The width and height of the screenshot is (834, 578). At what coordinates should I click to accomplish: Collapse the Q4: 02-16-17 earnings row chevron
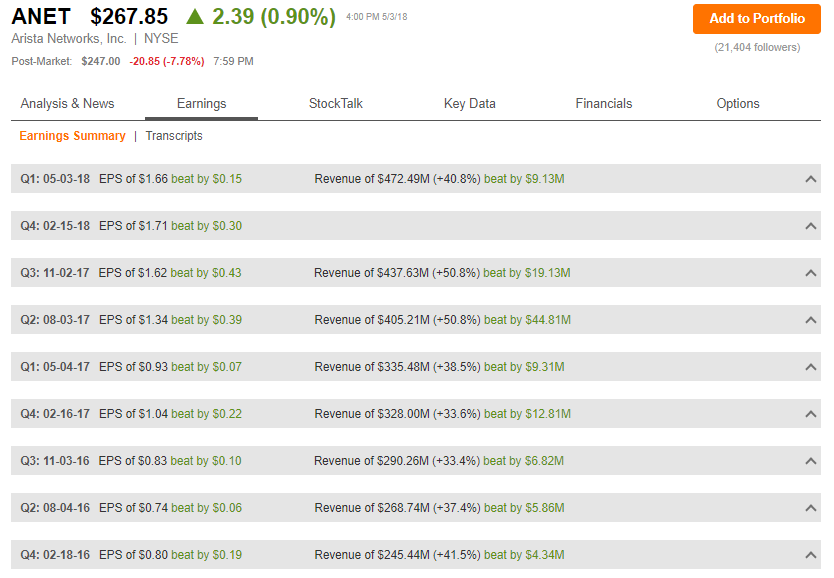pos(811,414)
